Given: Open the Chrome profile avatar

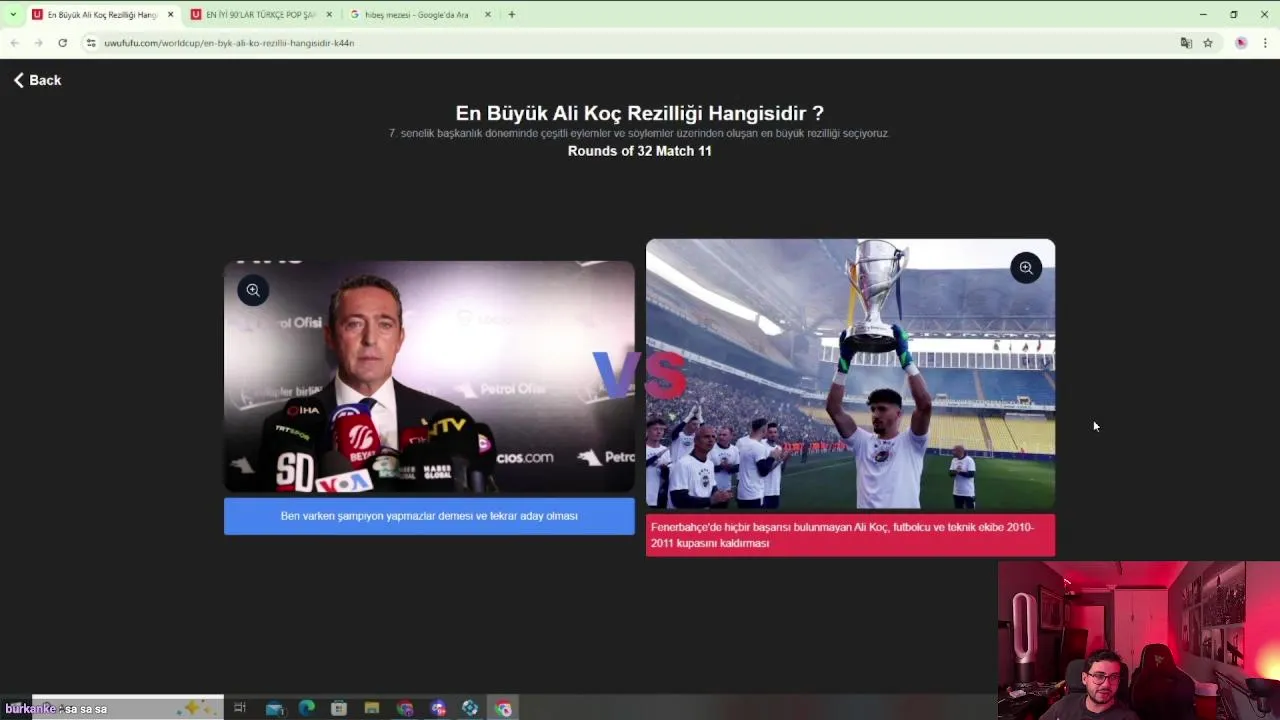Looking at the screenshot, I should point(1241,43).
